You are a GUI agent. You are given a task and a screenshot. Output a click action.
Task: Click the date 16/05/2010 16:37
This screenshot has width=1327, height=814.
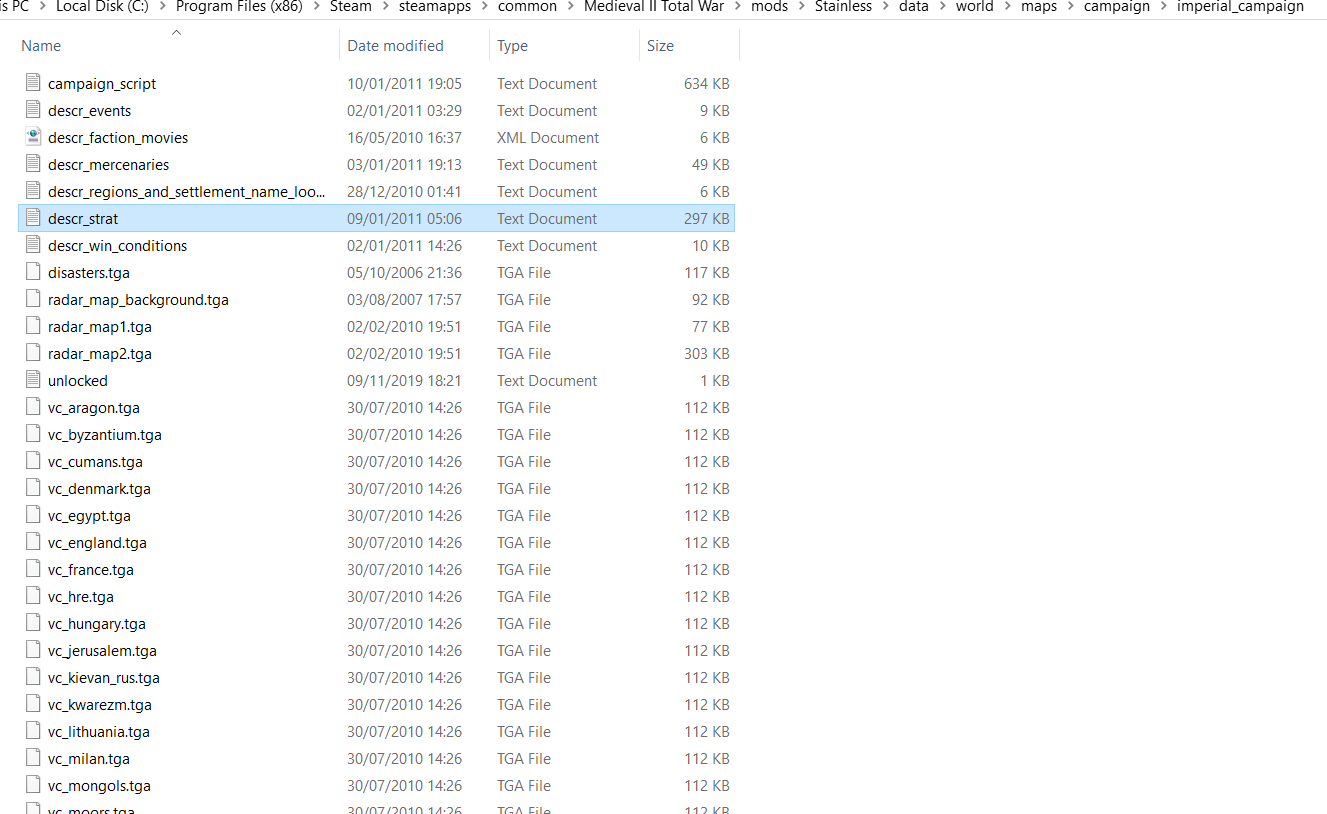pos(404,137)
